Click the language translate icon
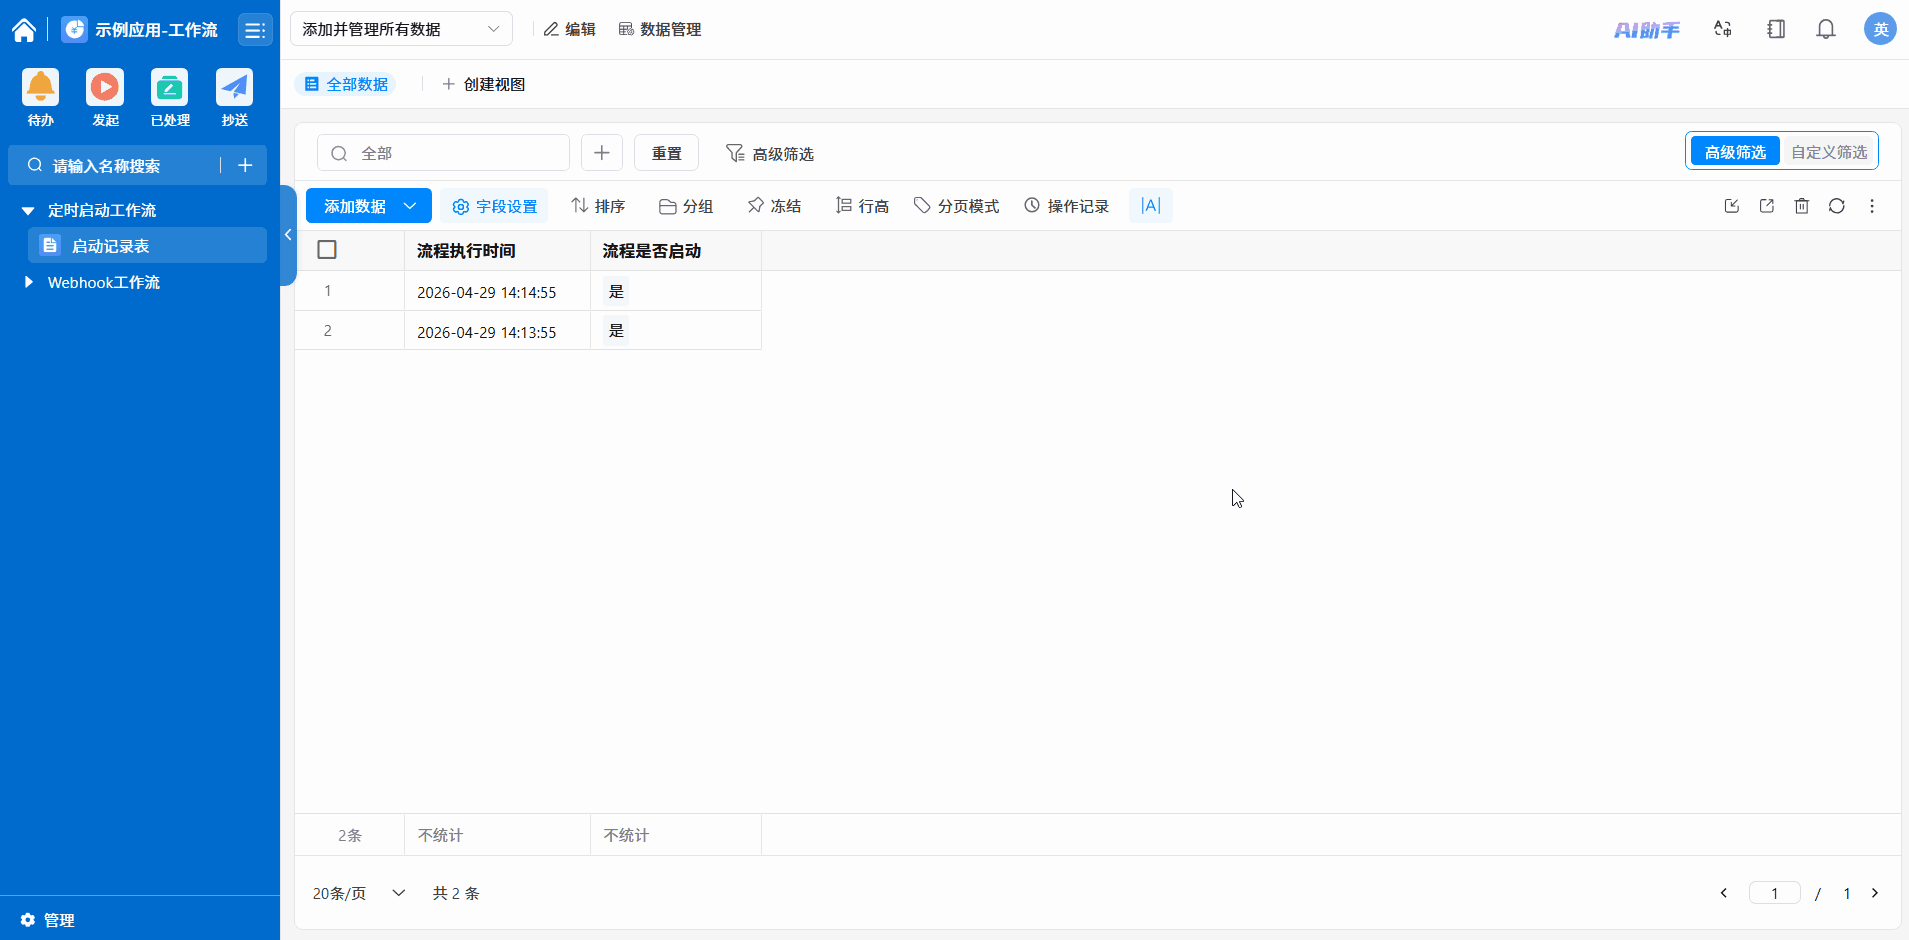The width and height of the screenshot is (1909, 940). click(x=1723, y=29)
